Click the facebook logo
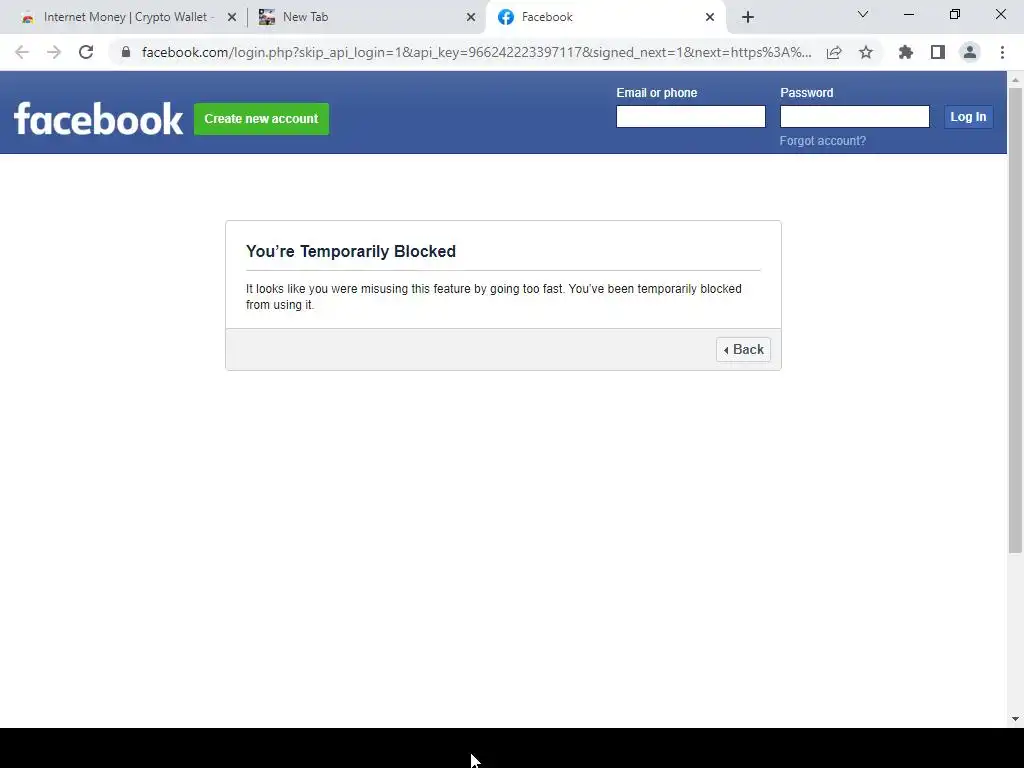1024x768 pixels. click(99, 119)
